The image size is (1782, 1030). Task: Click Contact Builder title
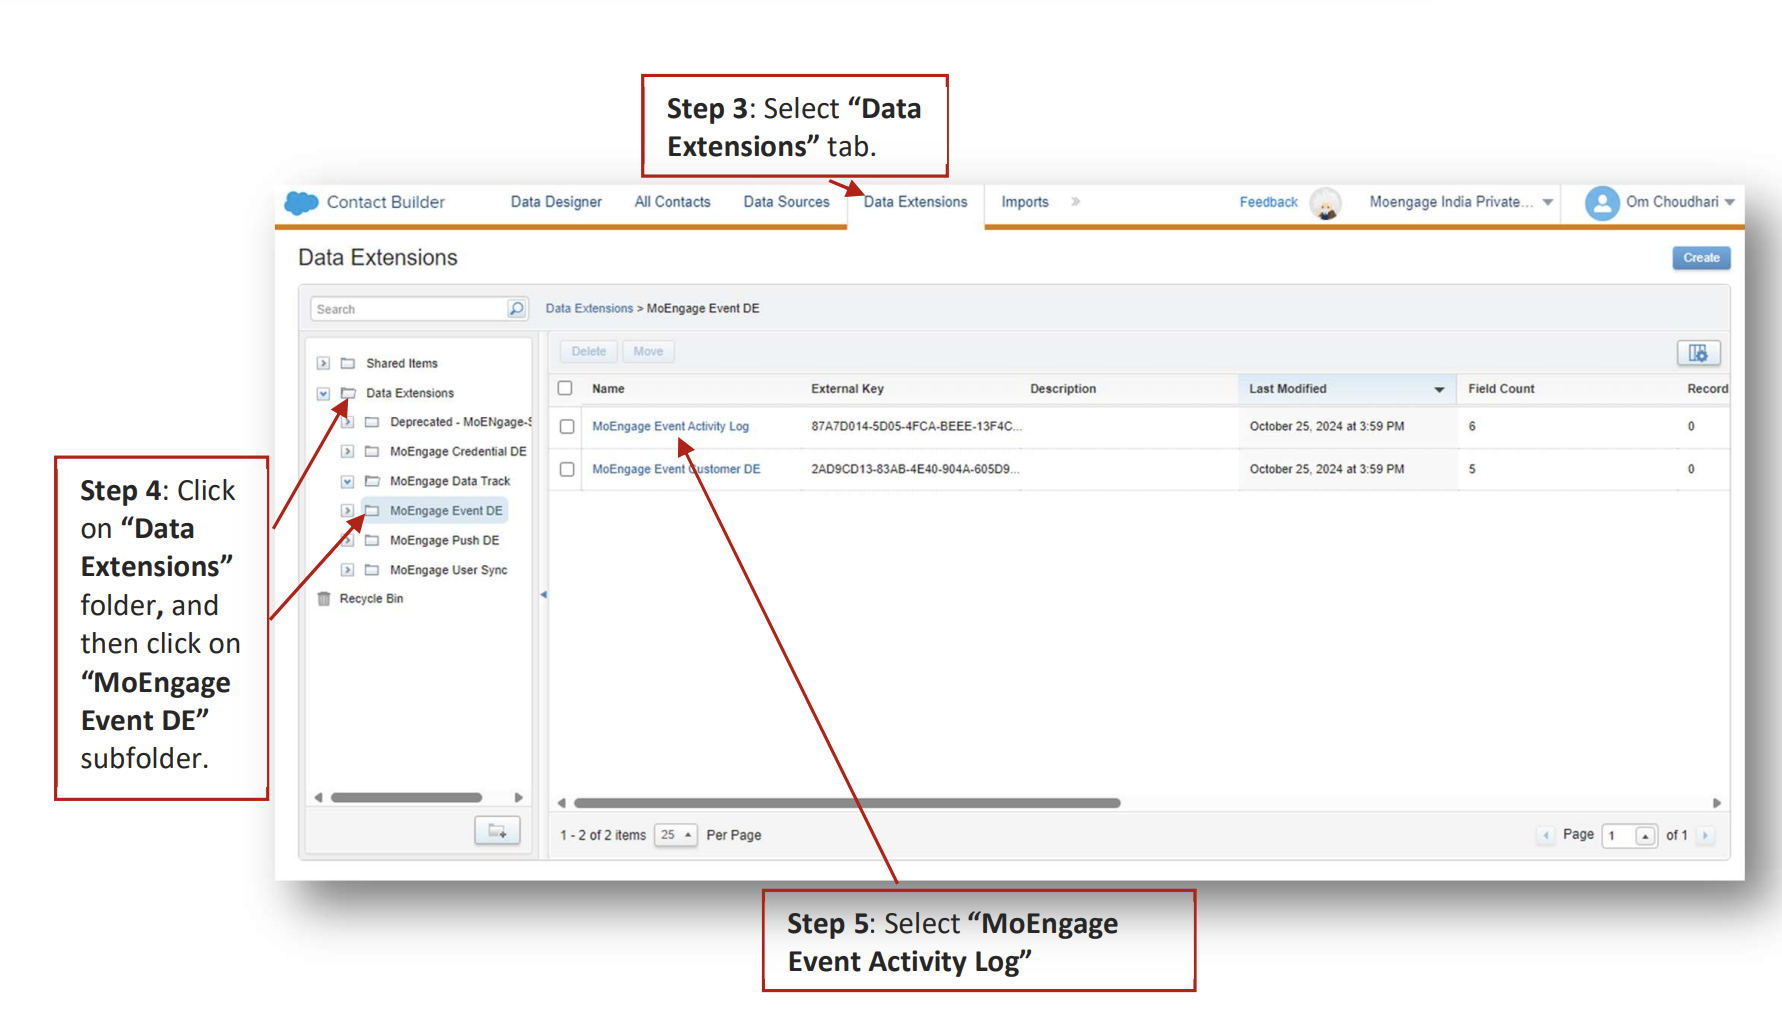click(385, 202)
